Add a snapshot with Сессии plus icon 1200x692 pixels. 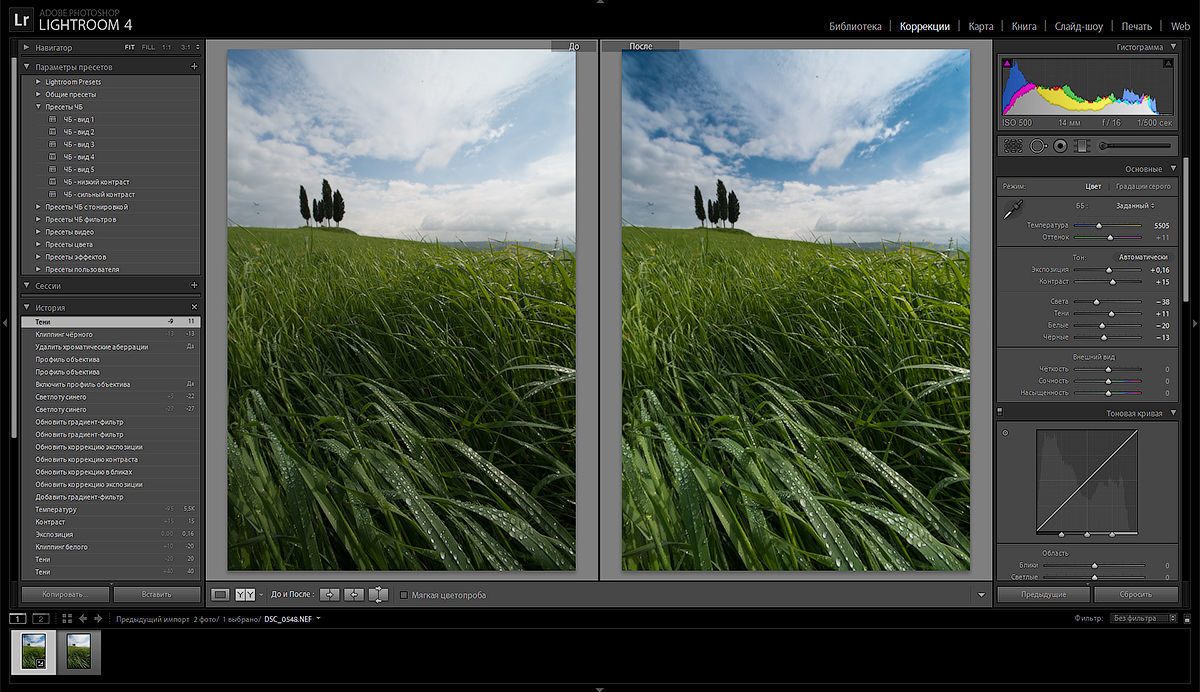(194, 285)
